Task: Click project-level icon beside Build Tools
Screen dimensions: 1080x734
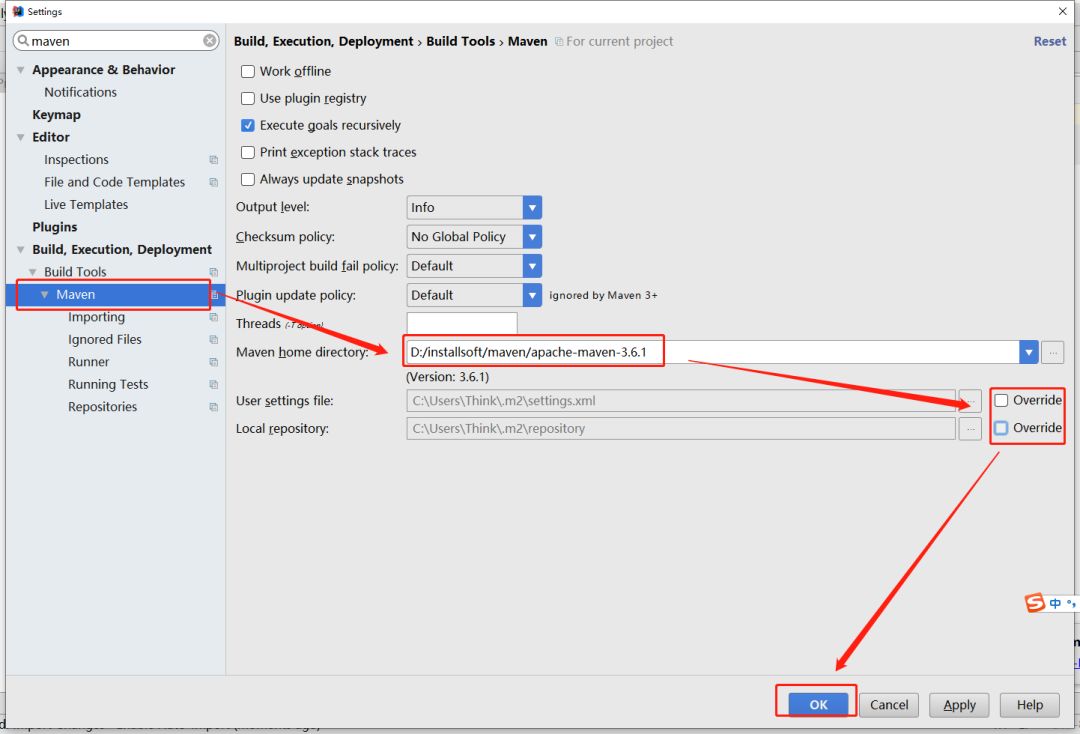Action: tap(213, 272)
